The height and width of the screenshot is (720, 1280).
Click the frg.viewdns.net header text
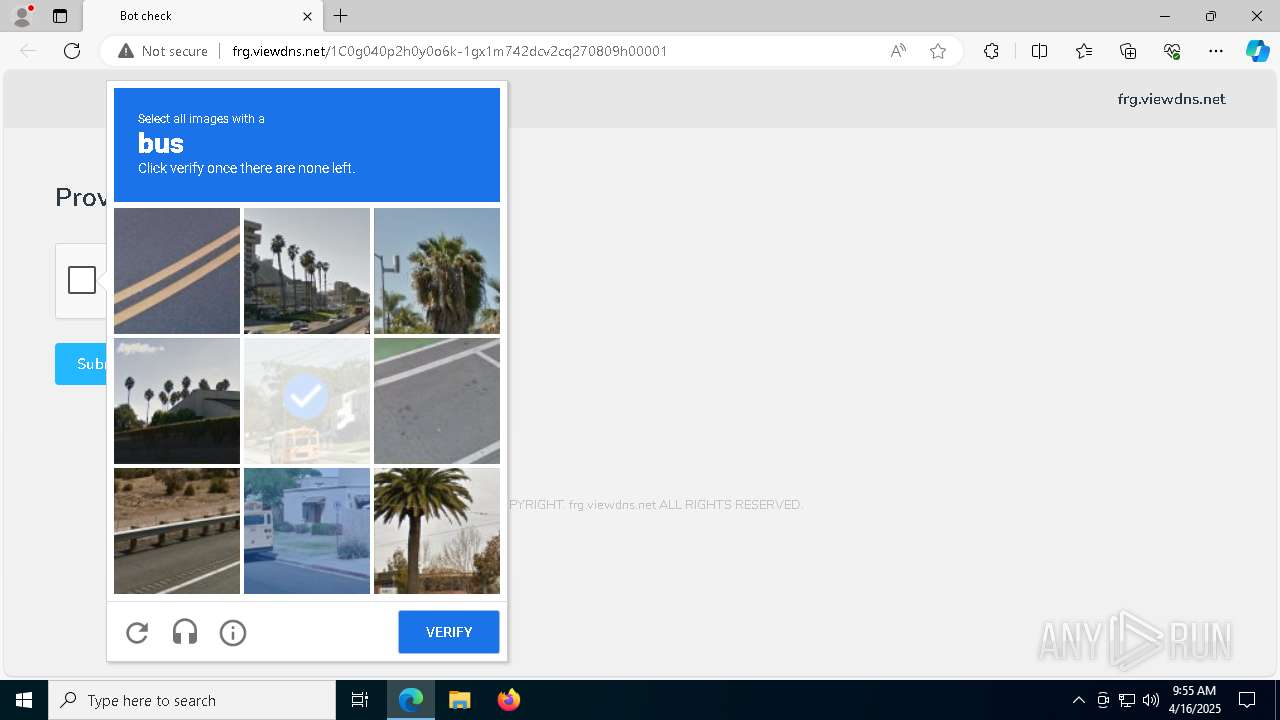(1171, 99)
